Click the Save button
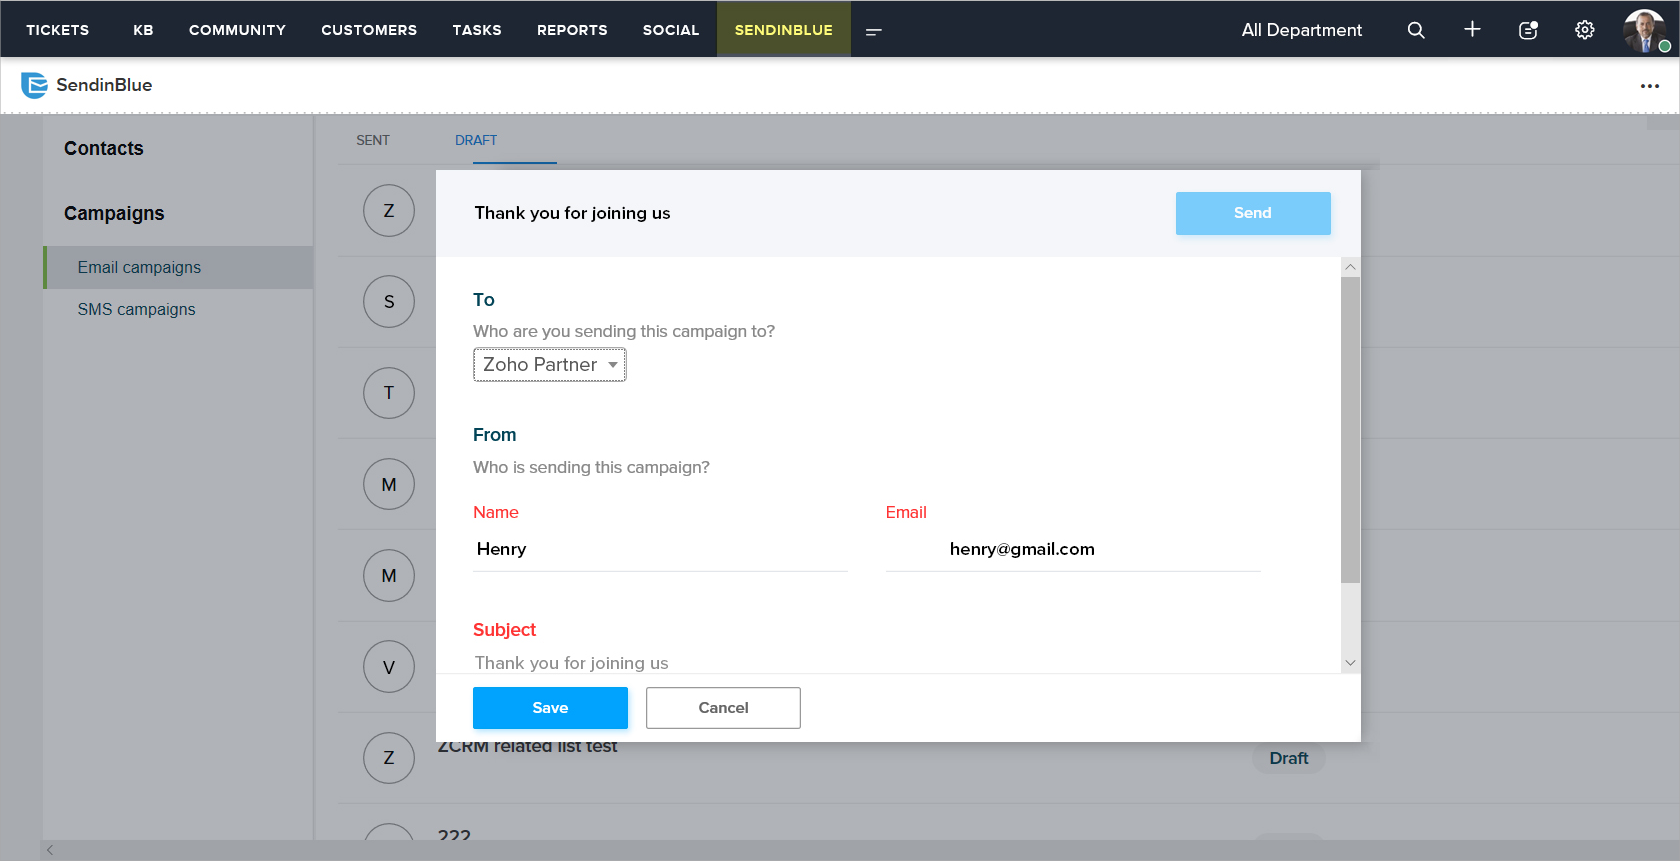This screenshot has width=1680, height=861. 550,708
